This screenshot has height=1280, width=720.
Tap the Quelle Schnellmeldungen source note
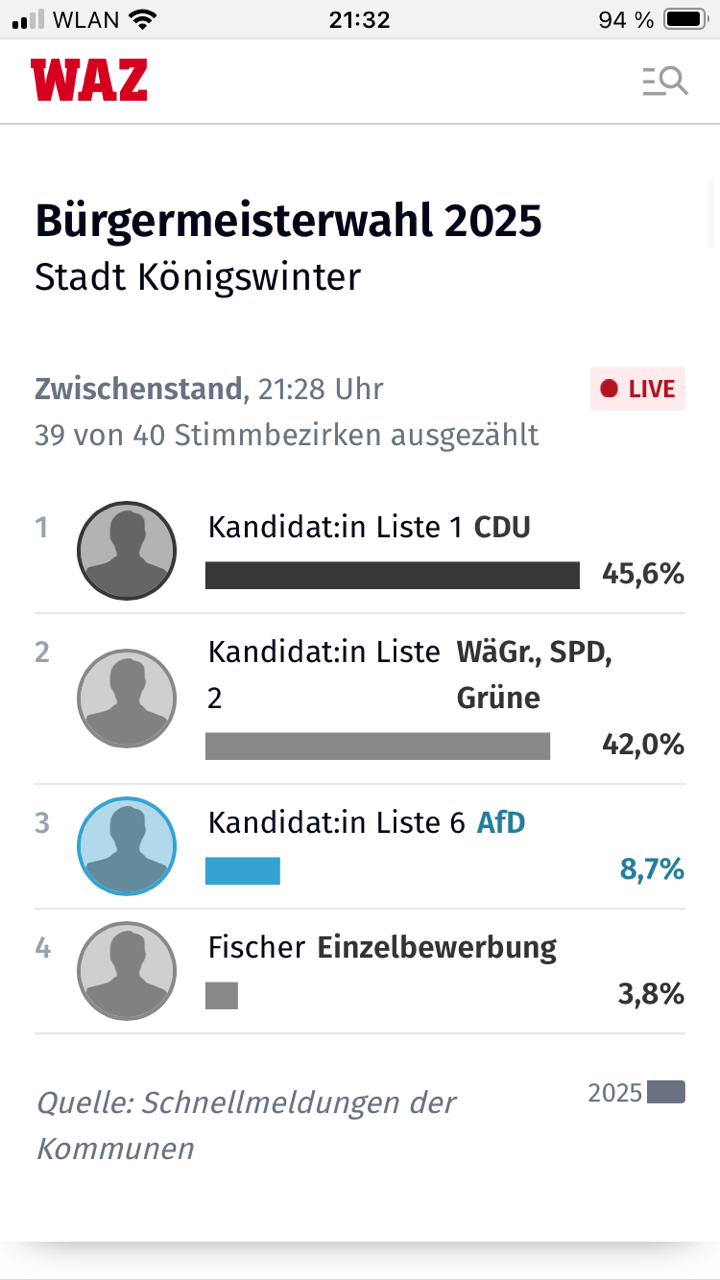coord(245,1125)
